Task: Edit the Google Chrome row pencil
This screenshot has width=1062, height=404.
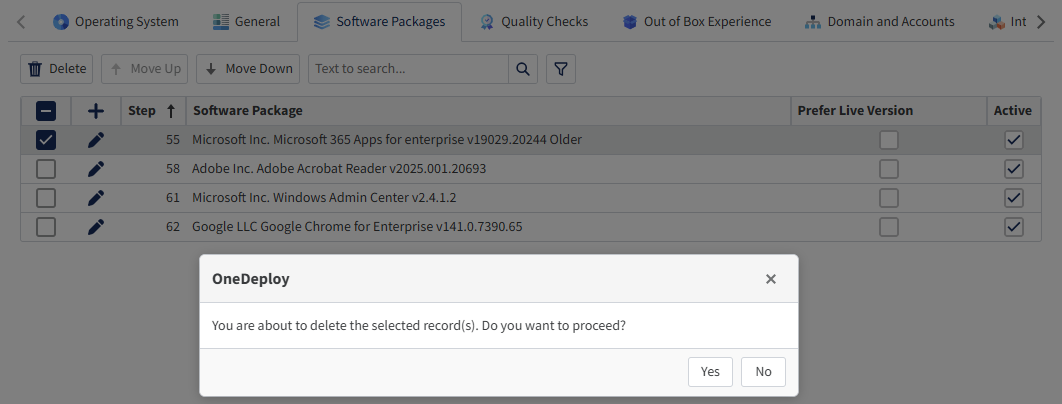Action: pos(96,227)
